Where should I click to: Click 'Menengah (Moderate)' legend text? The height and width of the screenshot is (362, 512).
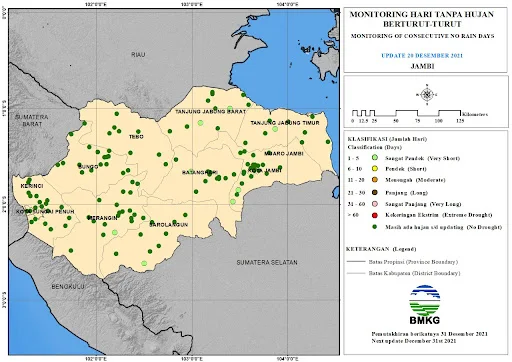pos(415,180)
